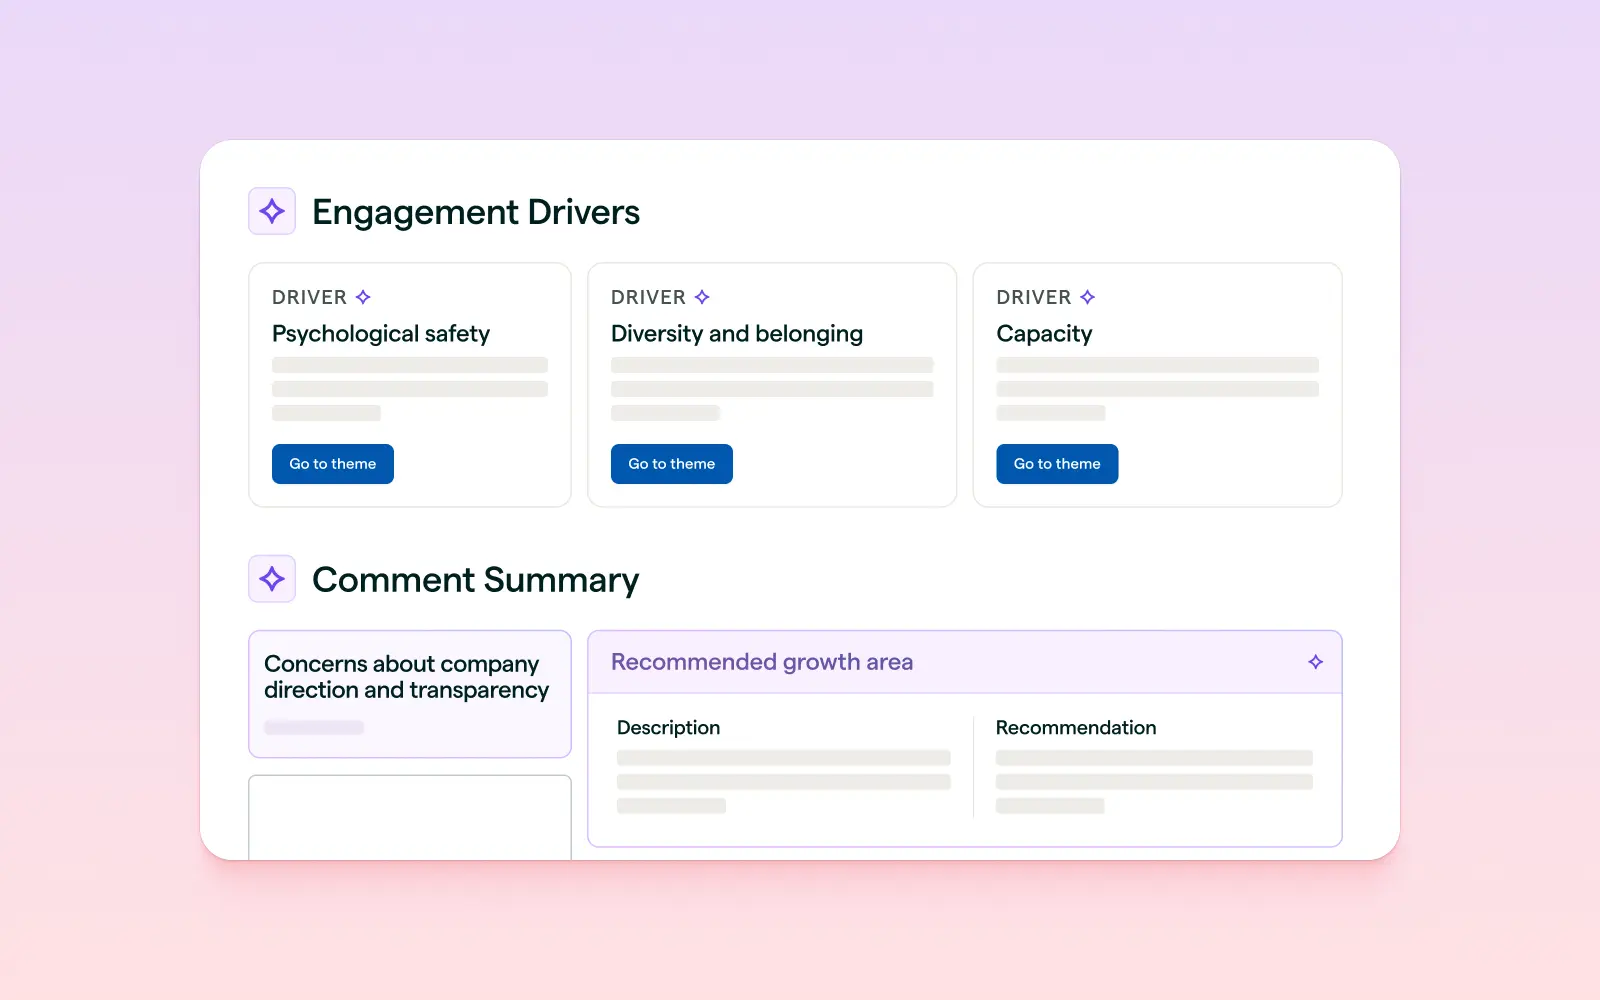Click the sparkle icon in Recommended growth area header
Viewport: 1600px width, 1000px height.
(x=1315, y=662)
